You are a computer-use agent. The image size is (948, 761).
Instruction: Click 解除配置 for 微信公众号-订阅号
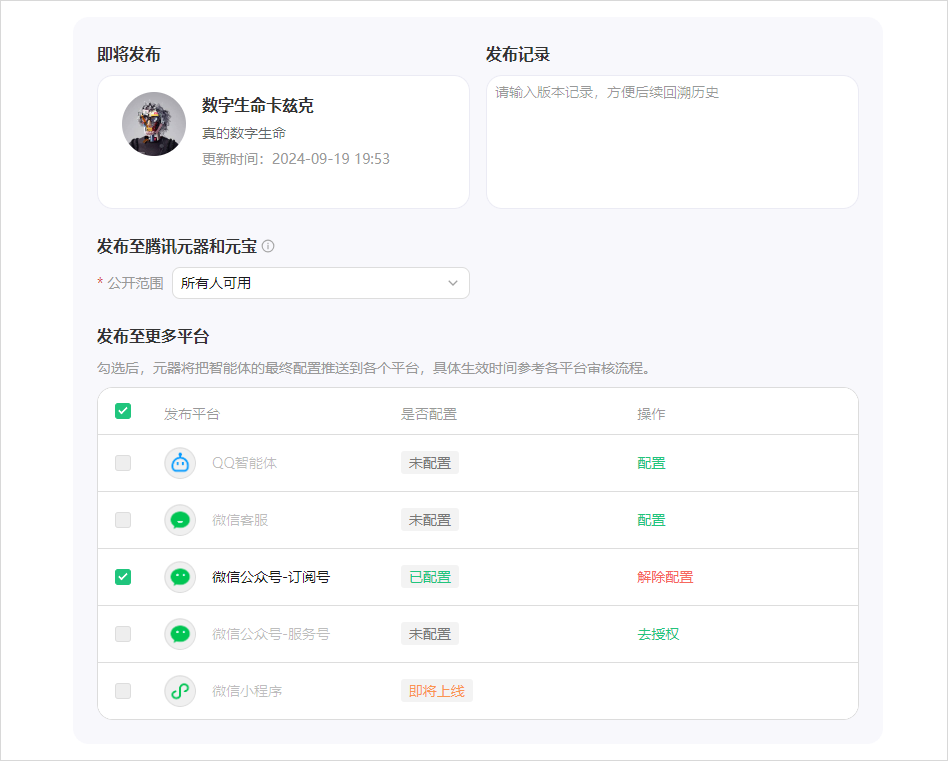pos(665,577)
